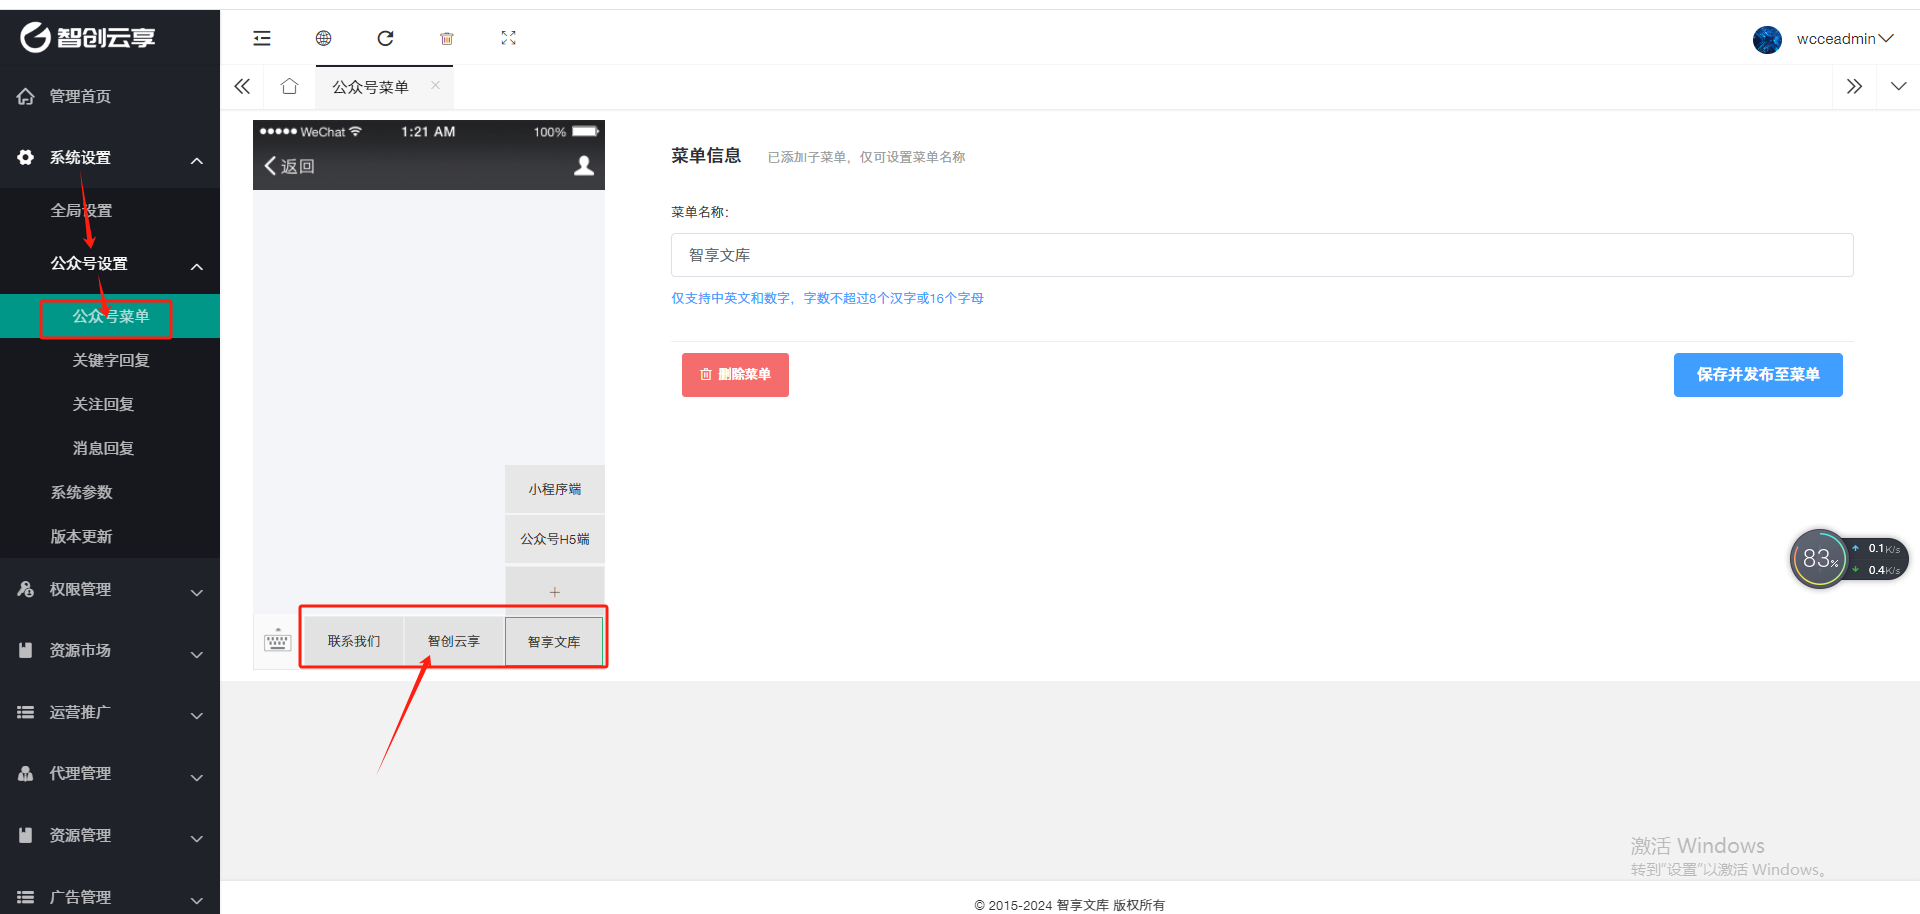Screen dimensions: 1920x914
Task: Expand the 资源管理 sidebar section
Action: [x=110, y=836]
